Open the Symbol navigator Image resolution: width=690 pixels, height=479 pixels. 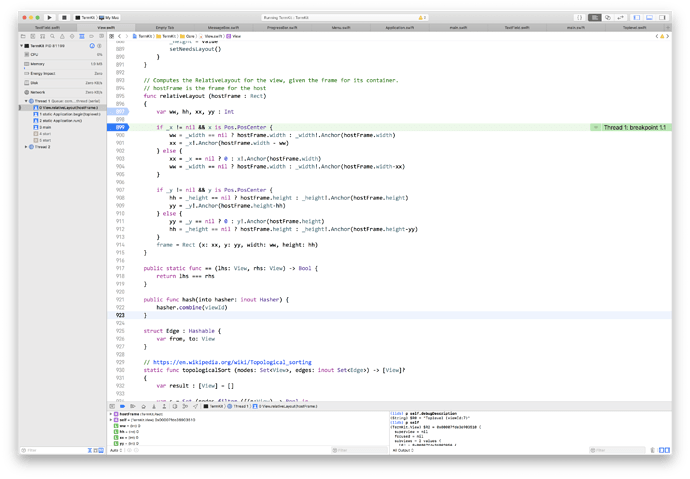pos(43,37)
